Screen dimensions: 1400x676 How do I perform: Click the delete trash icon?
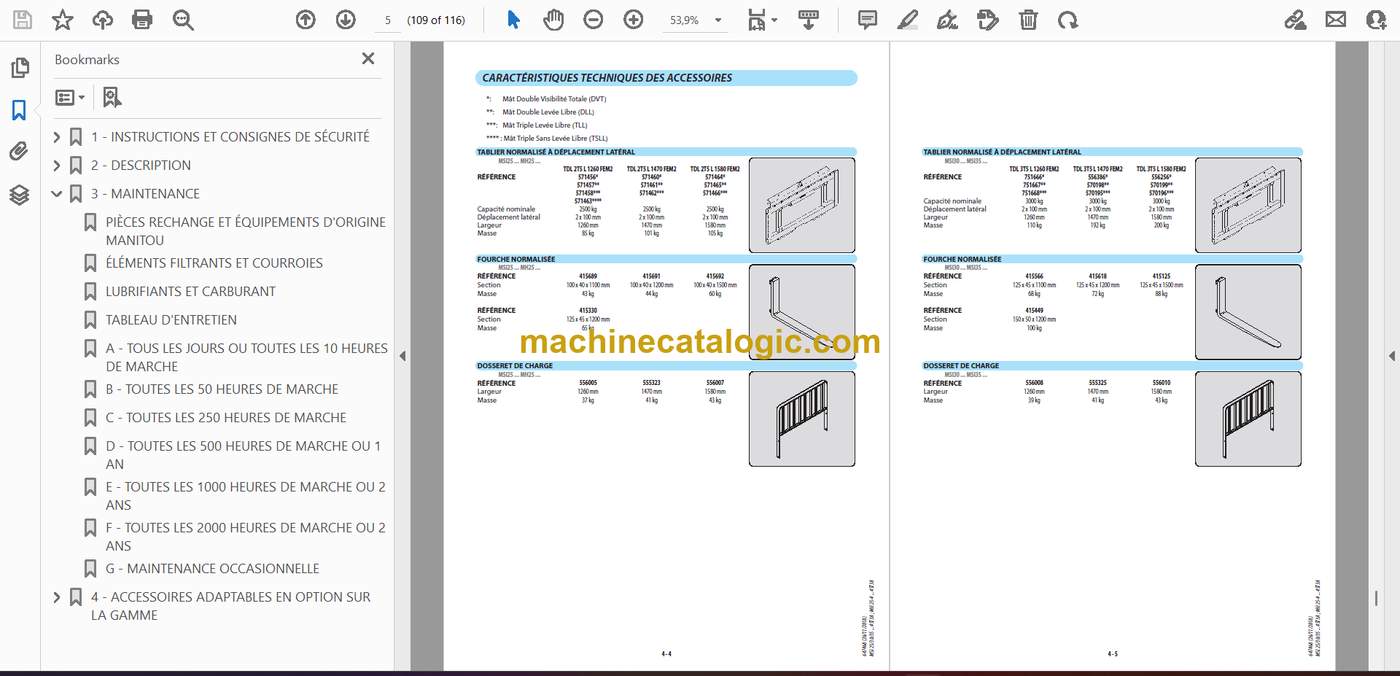tap(1028, 20)
